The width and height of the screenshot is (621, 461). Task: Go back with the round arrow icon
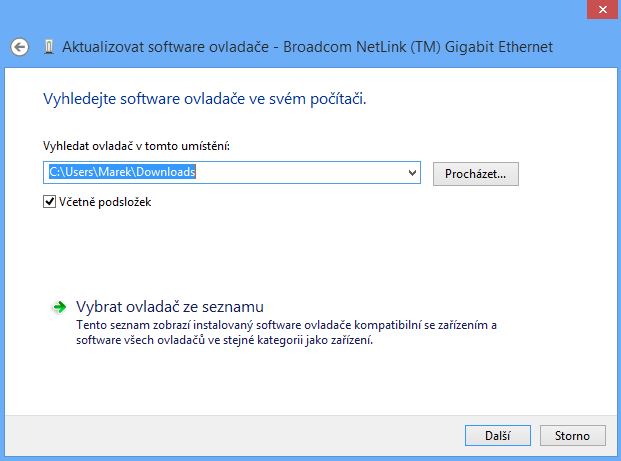tap(19, 48)
